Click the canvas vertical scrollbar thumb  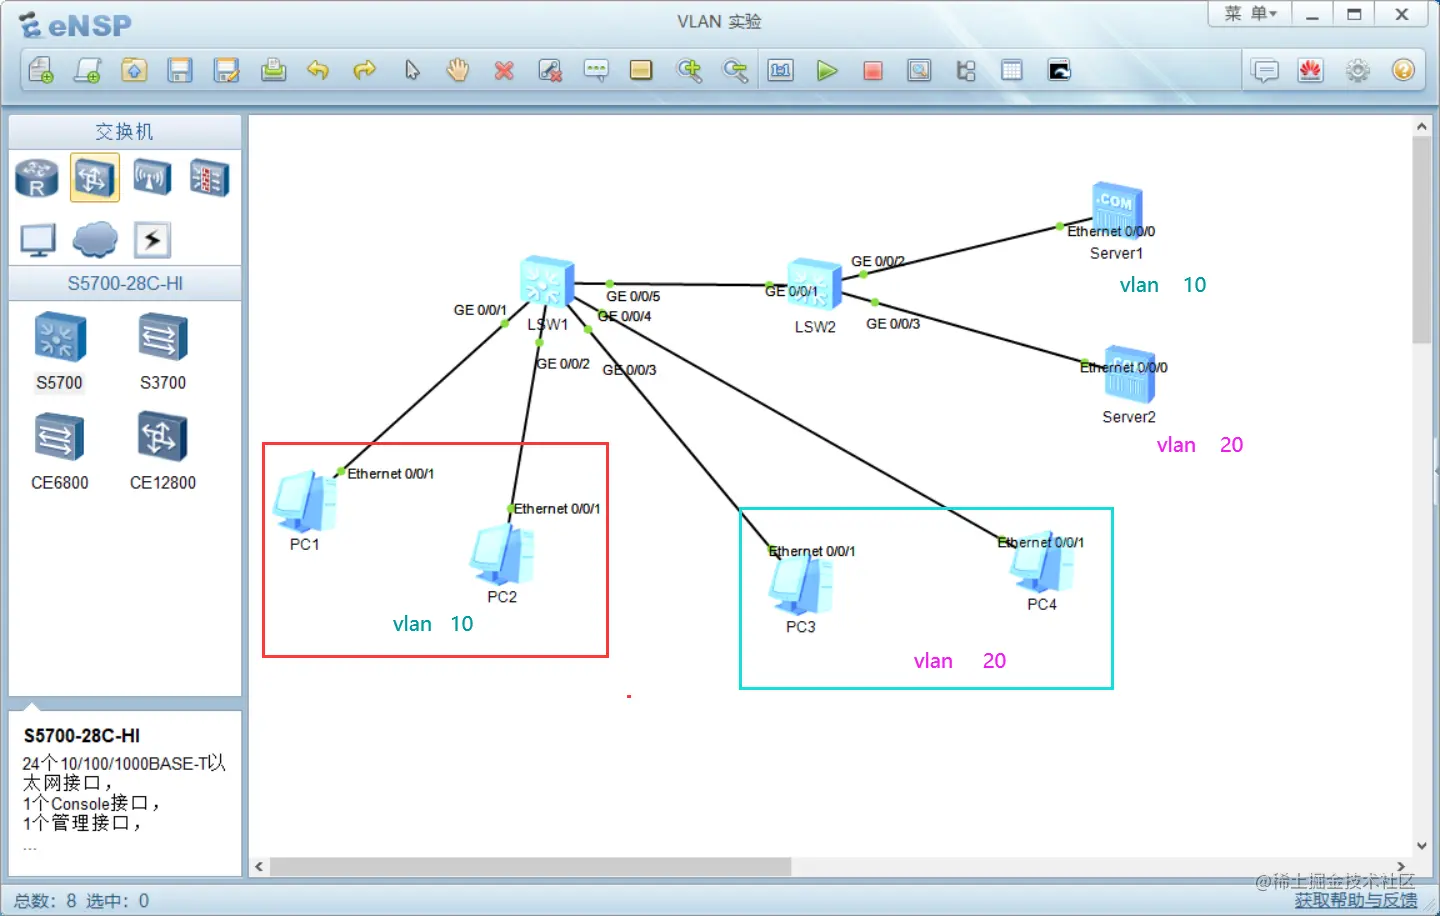(1422, 240)
